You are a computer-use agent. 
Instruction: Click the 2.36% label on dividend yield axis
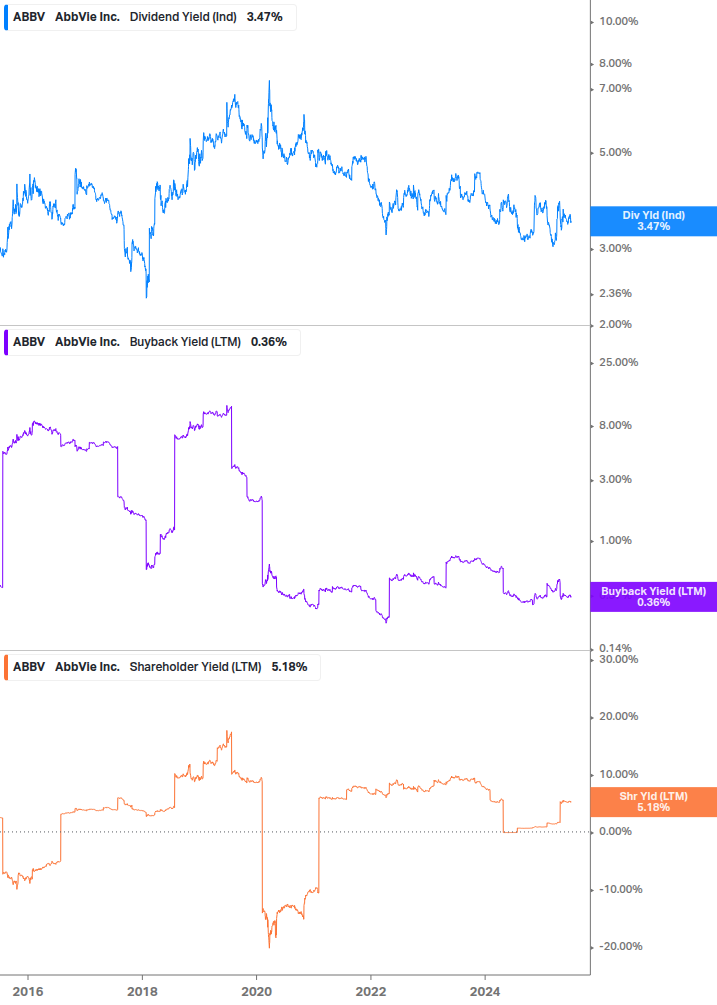[615, 294]
